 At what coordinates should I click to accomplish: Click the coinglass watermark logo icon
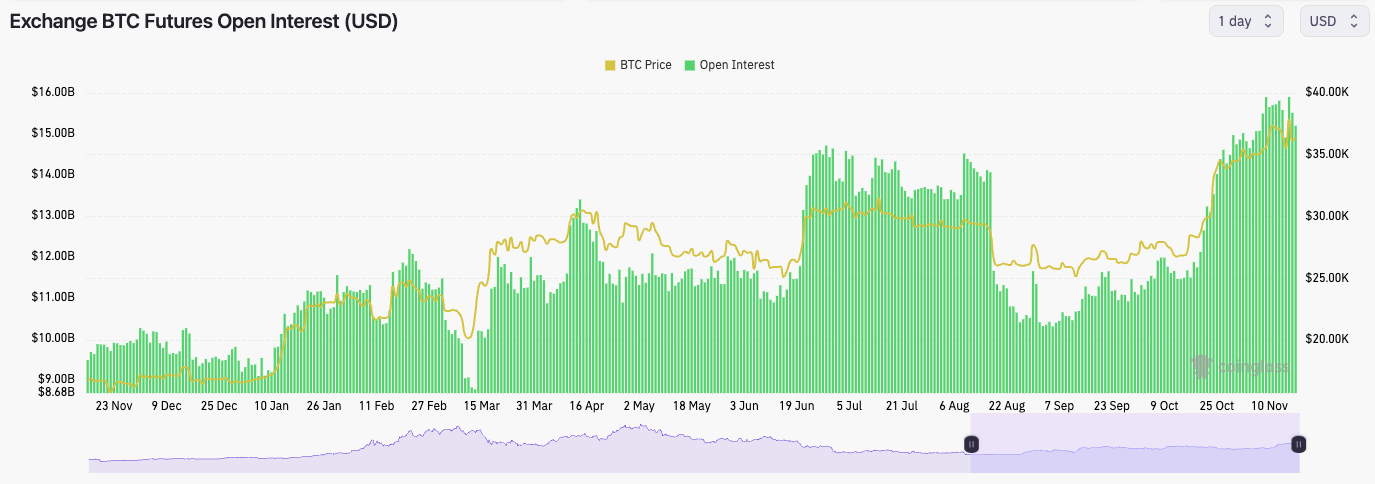coord(1202,367)
